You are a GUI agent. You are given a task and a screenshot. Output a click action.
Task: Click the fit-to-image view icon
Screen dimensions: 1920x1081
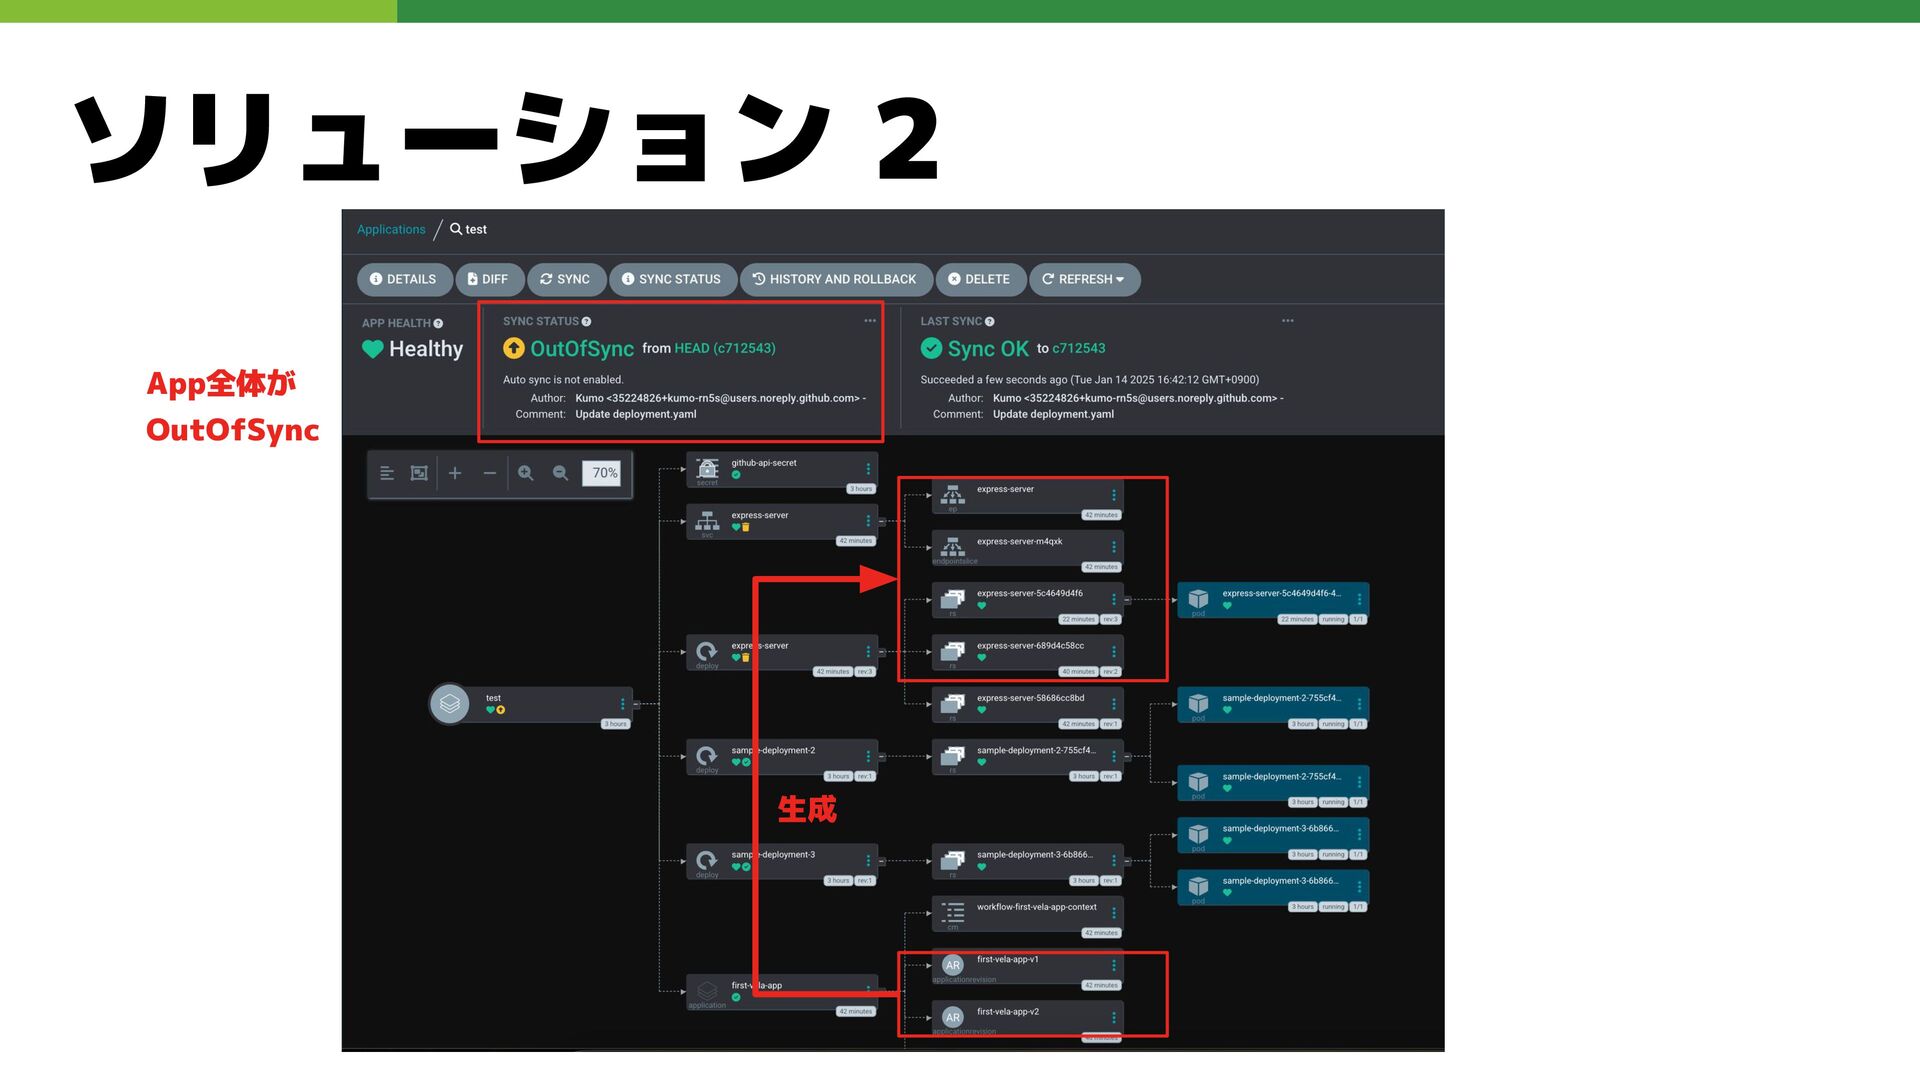(x=419, y=473)
